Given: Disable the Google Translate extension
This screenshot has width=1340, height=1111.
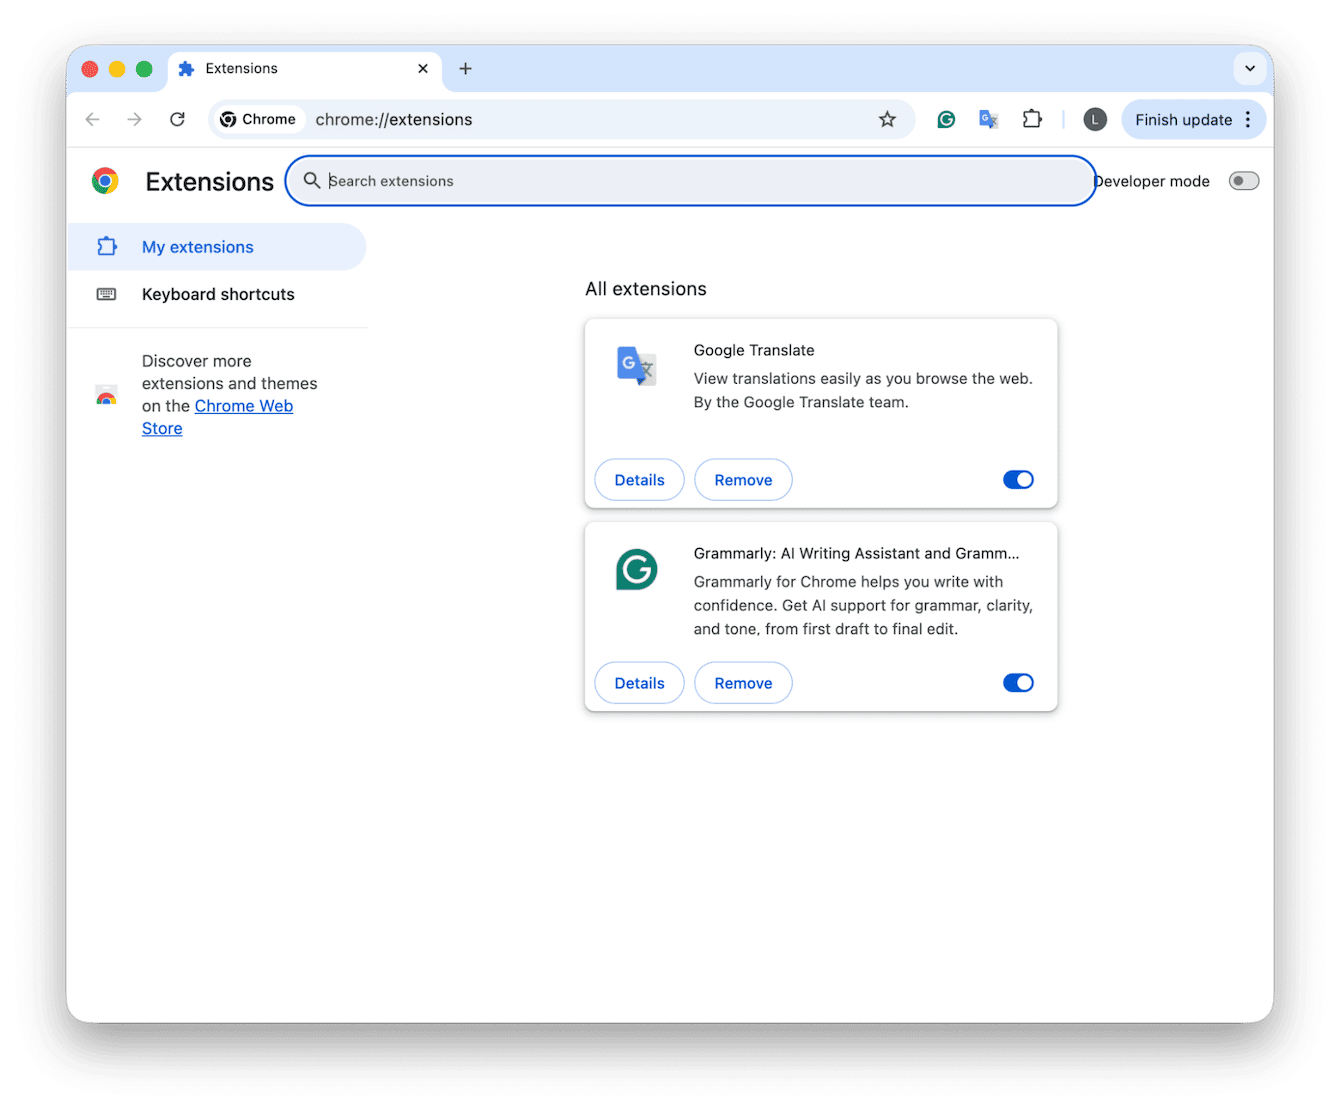Looking at the screenshot, I should click(1018, 479).
